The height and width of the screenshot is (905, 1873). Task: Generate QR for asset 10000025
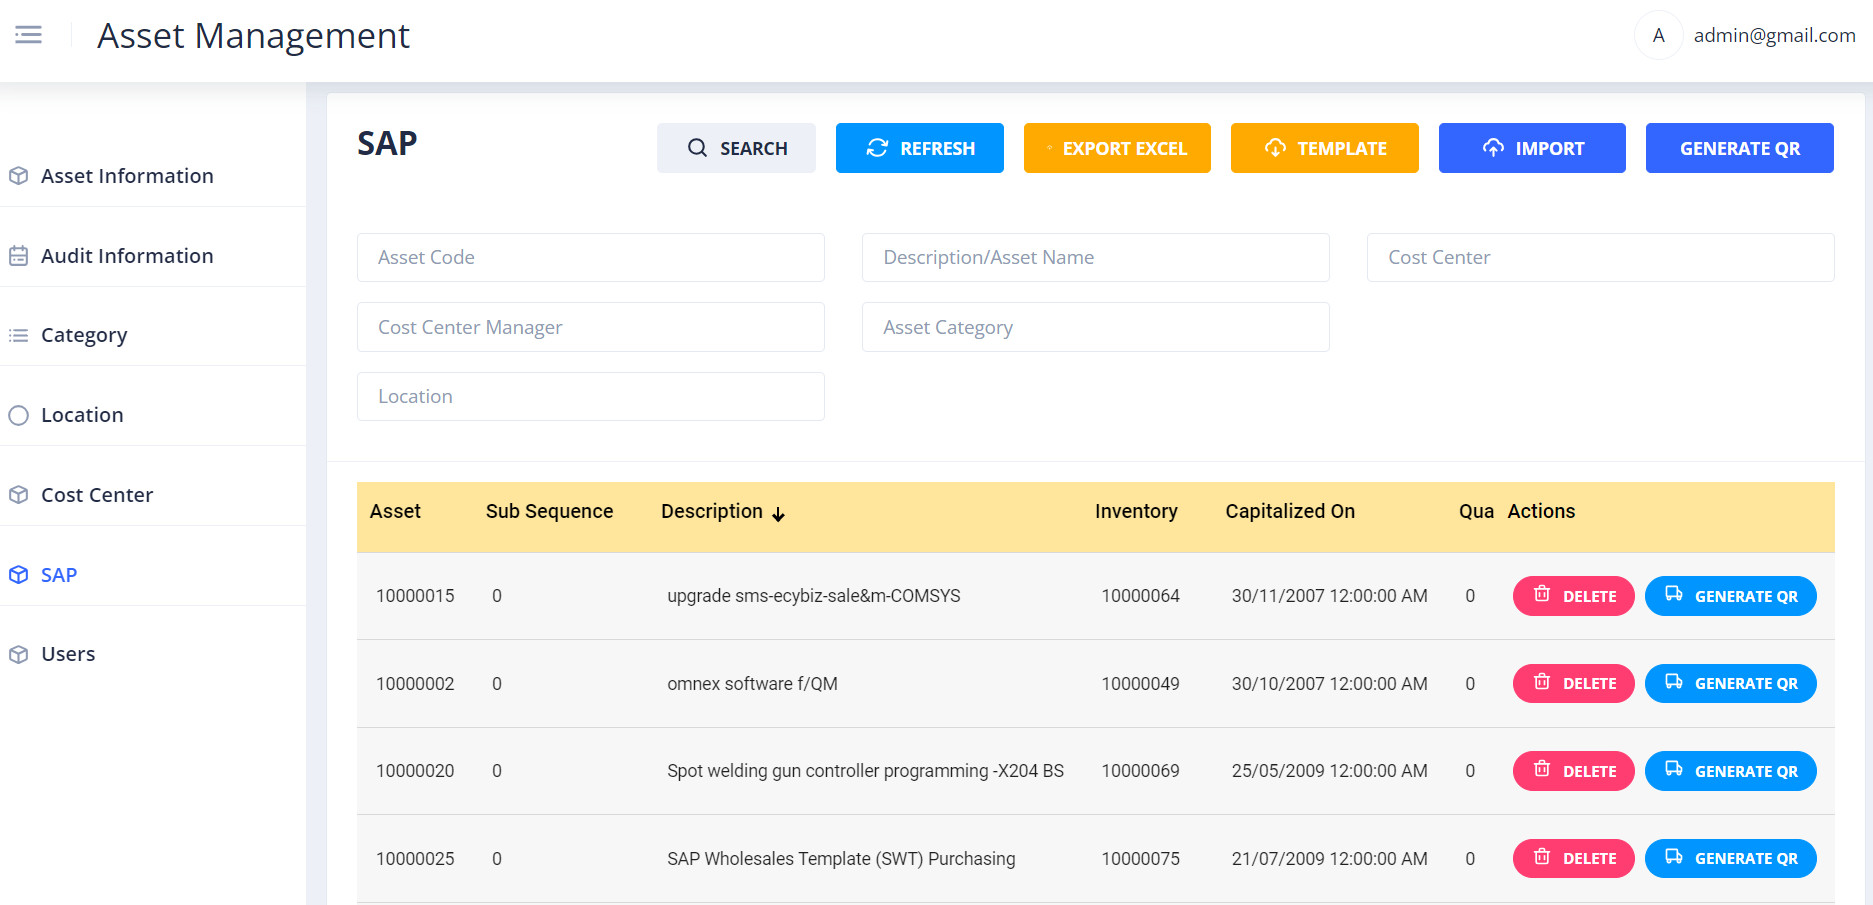[1731, 859]
